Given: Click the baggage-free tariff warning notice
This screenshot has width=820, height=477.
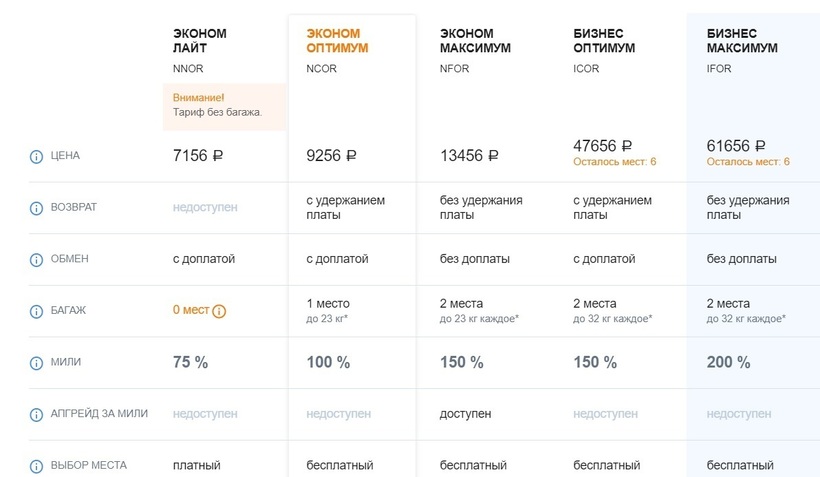Looking at the screenshot, I should tap(224, 105).
